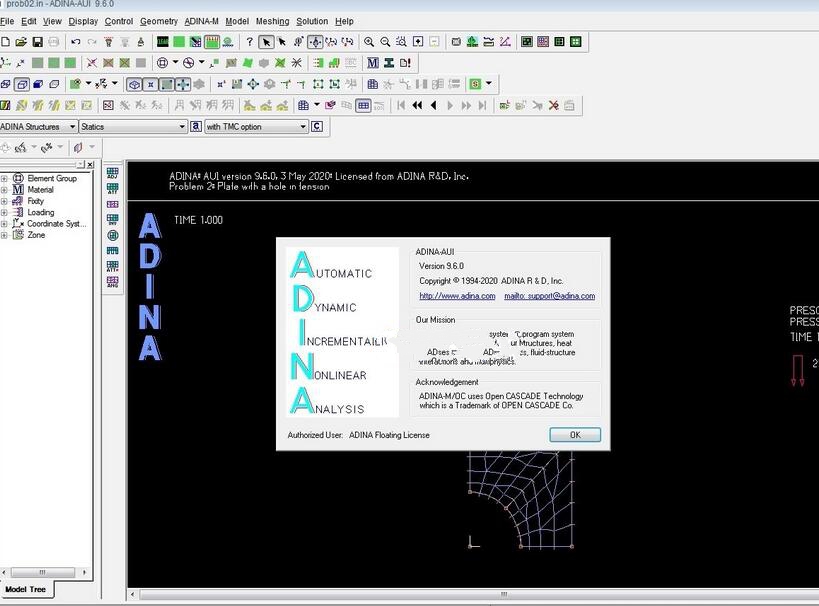819x606 pixels.
Task: Click the Undo arrow icon
Action: point(76,42)
